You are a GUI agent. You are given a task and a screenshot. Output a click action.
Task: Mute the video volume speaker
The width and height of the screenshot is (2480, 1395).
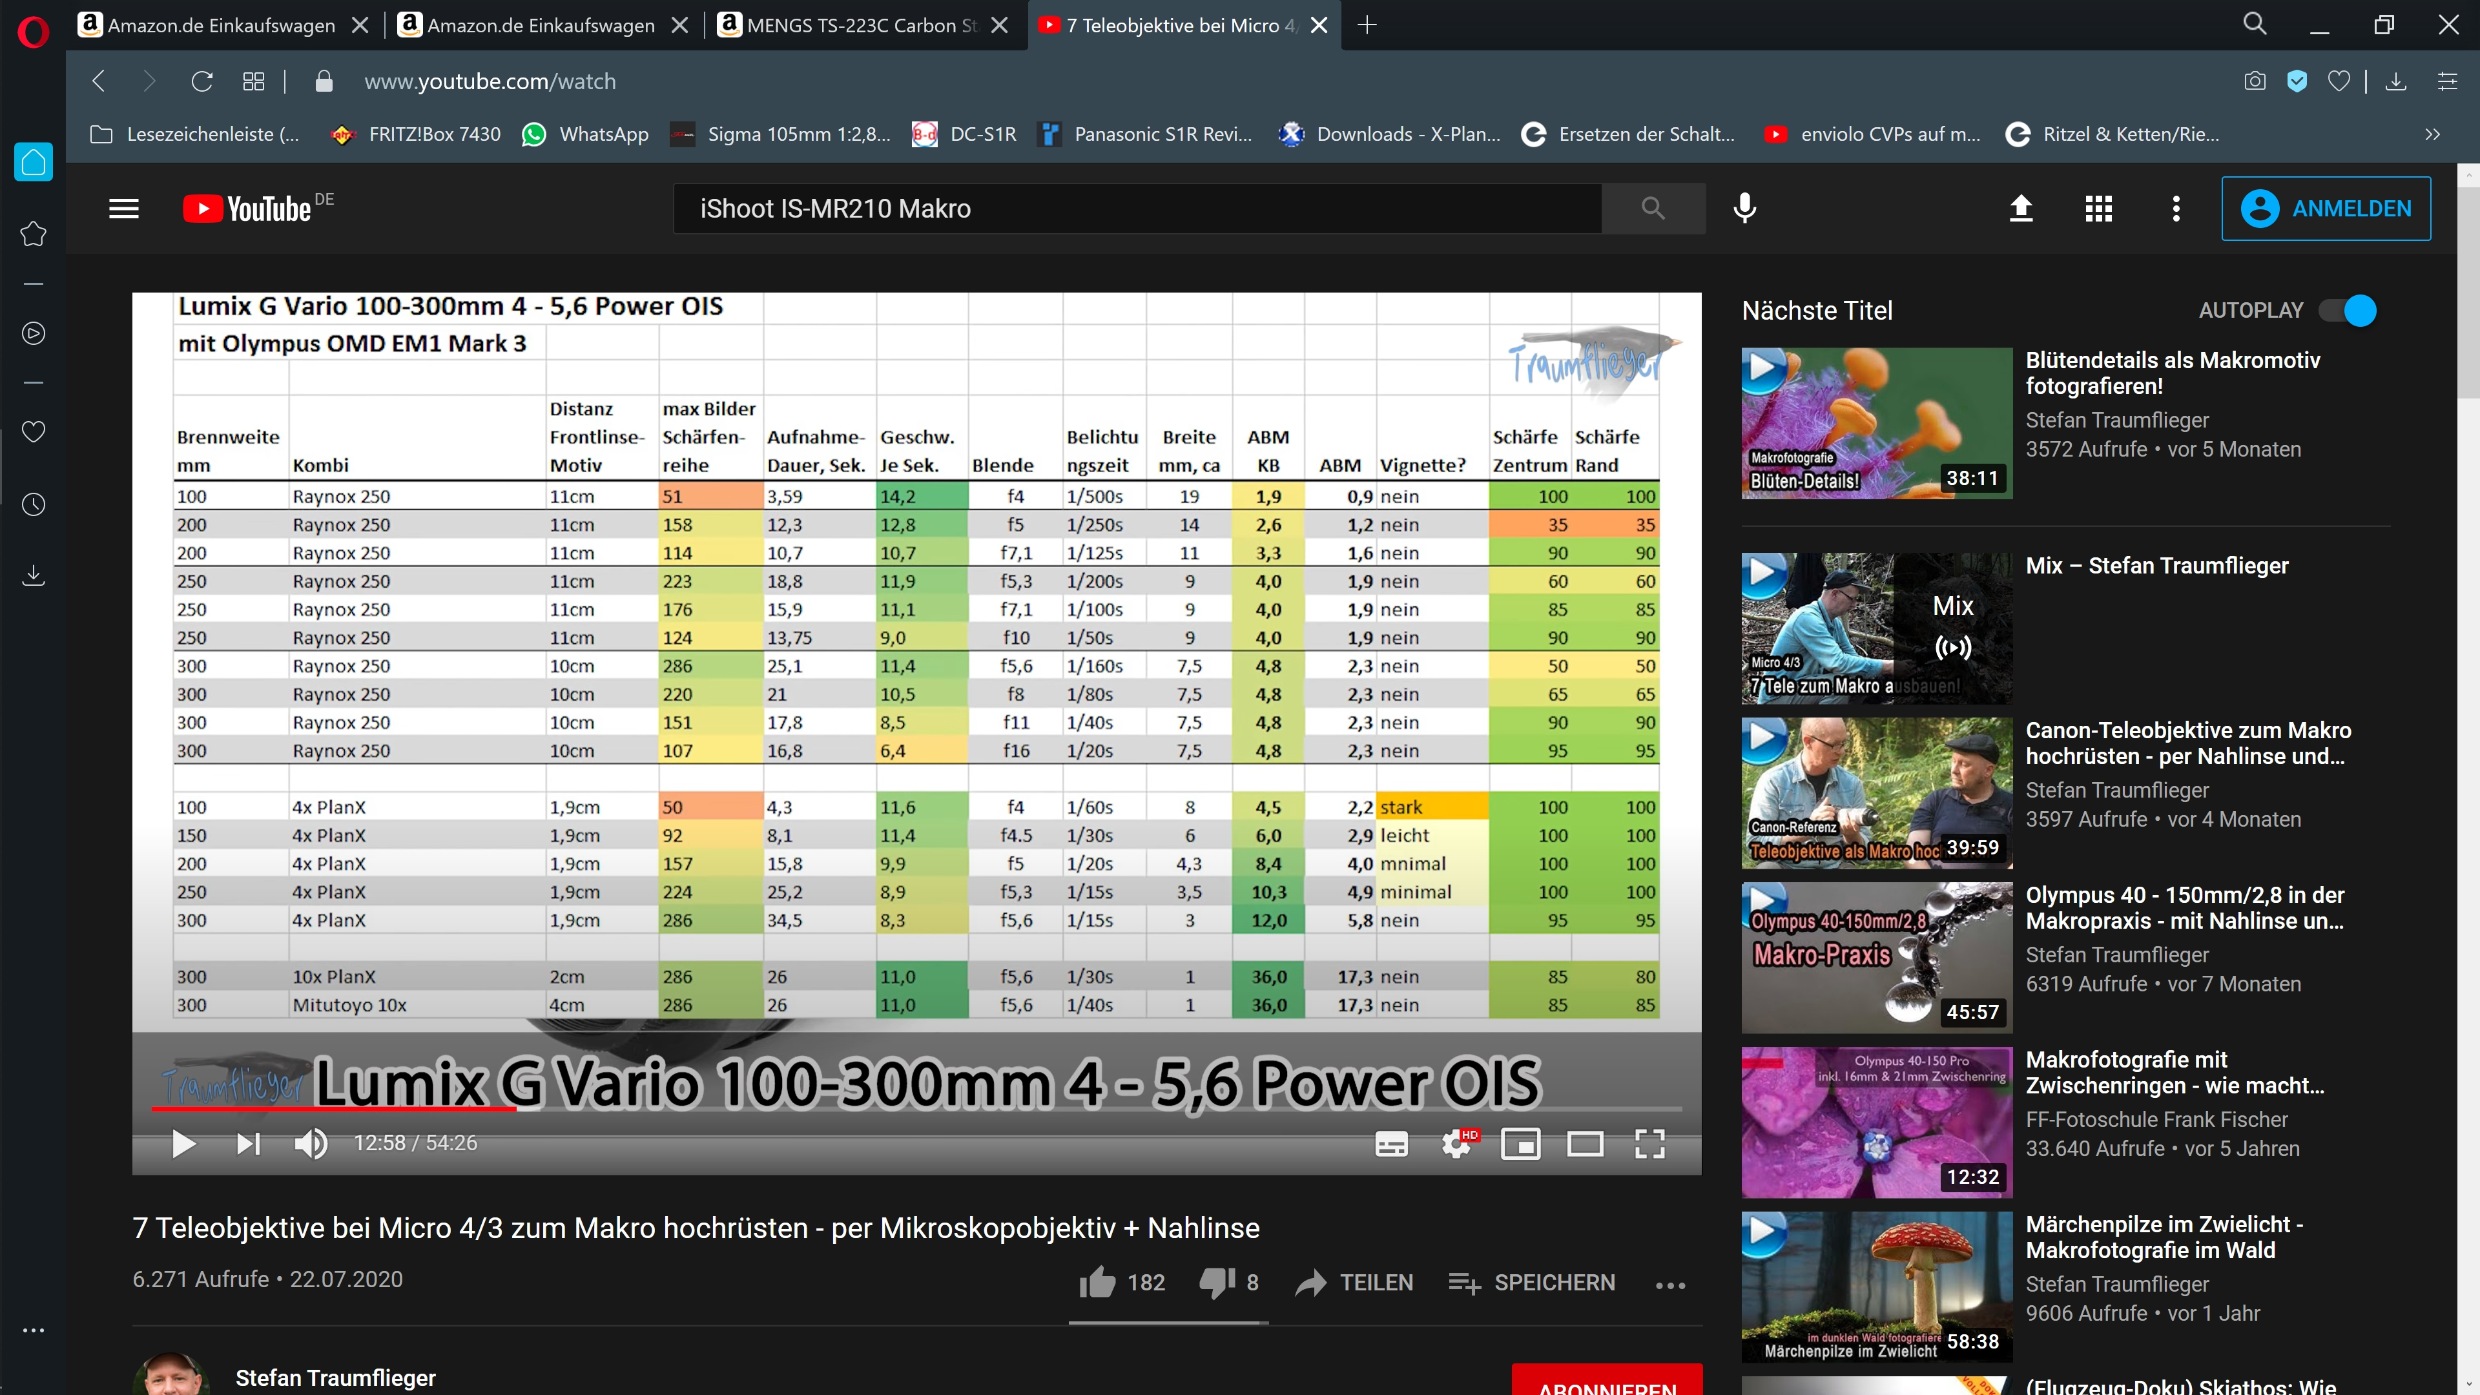click(311, 1143)
